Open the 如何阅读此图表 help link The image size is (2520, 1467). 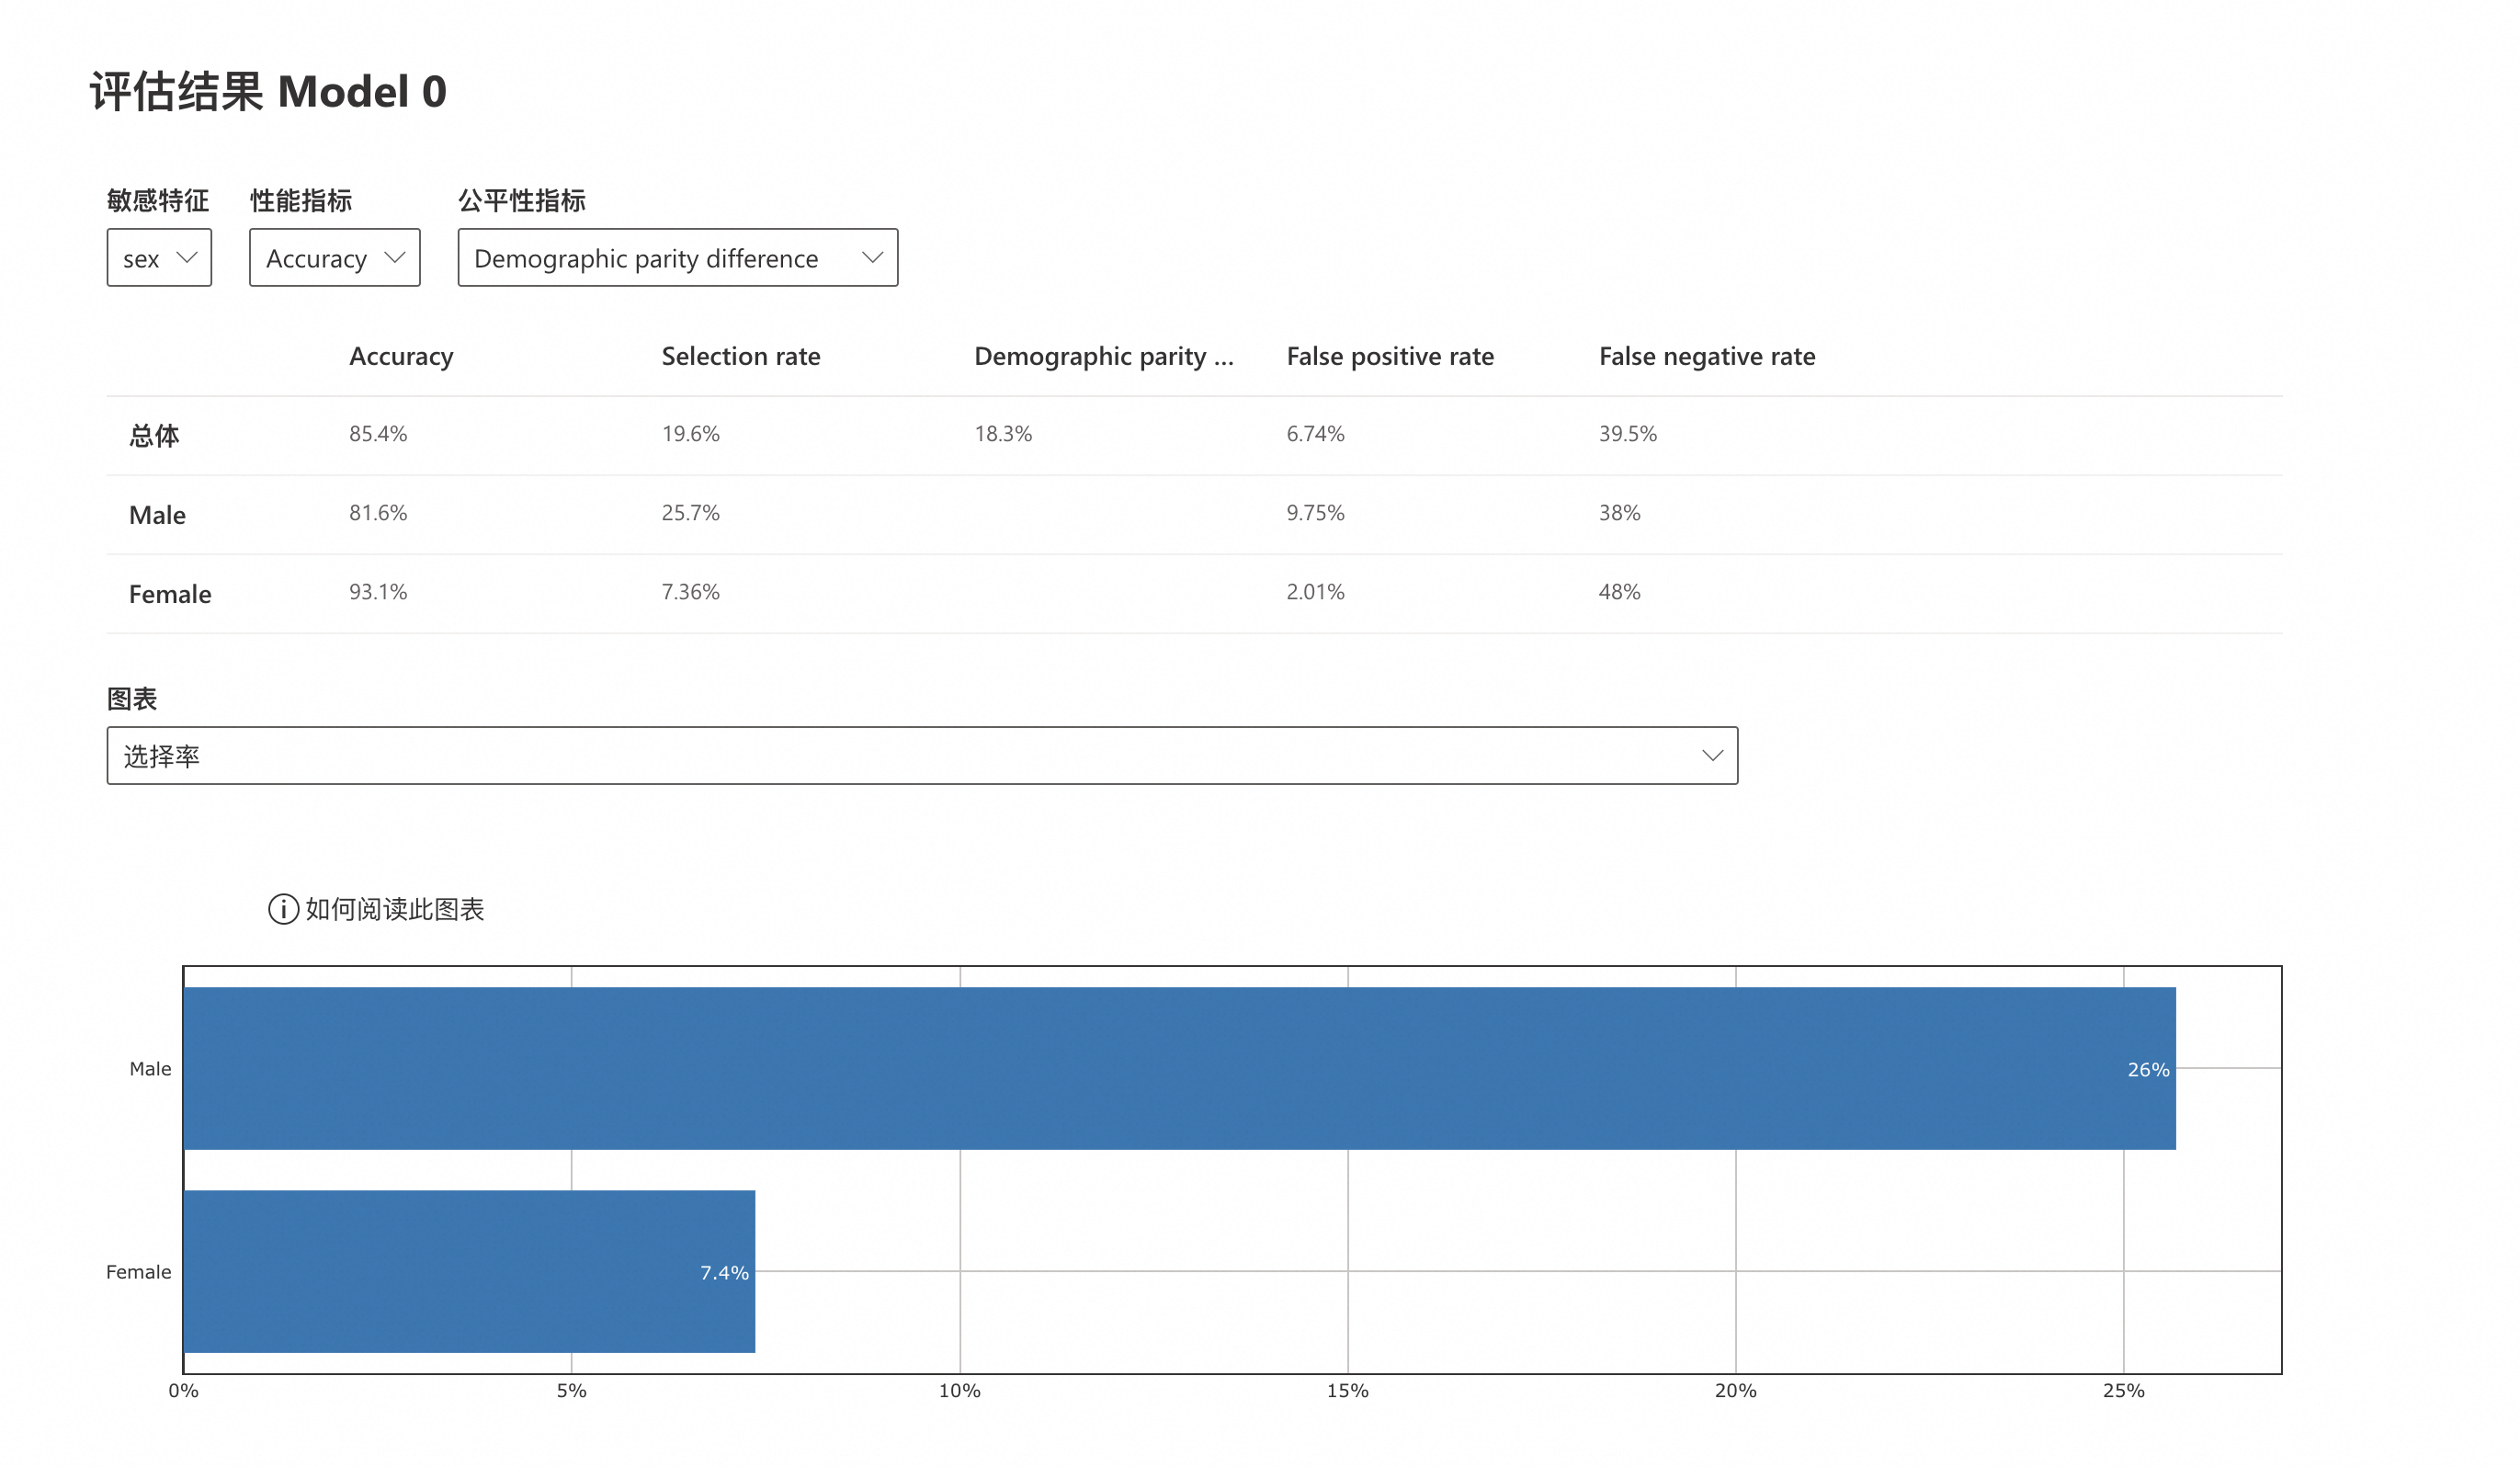pyautogui.click(x=394, y=909)
